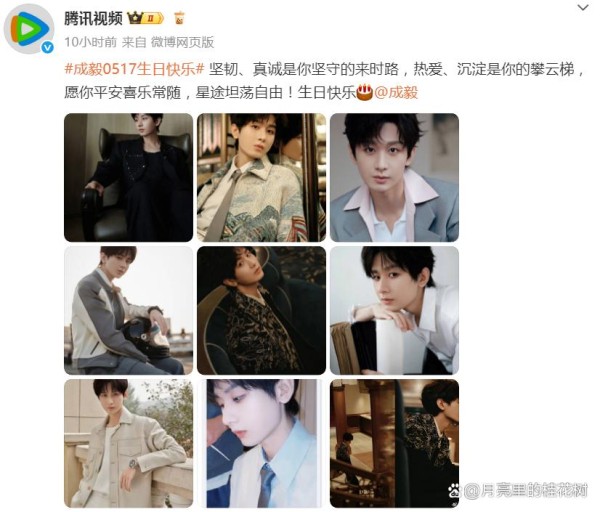Click the 月亮里的桂花树 watermark logo

tap(518, 490)
